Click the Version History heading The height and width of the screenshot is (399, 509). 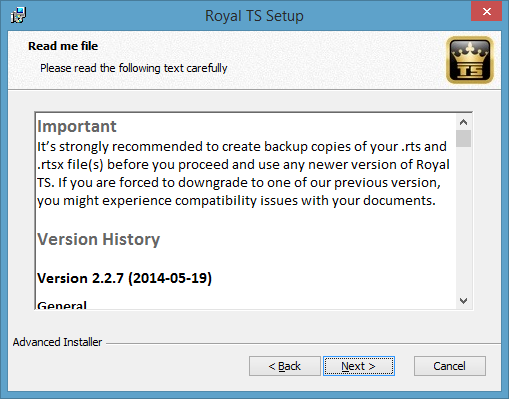tap(98, 239)
